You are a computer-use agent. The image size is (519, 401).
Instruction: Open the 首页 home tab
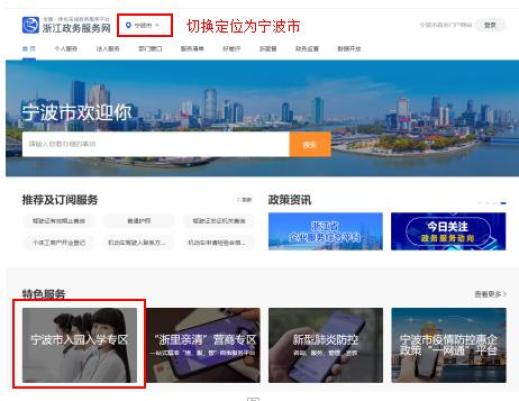coord(29,49)
